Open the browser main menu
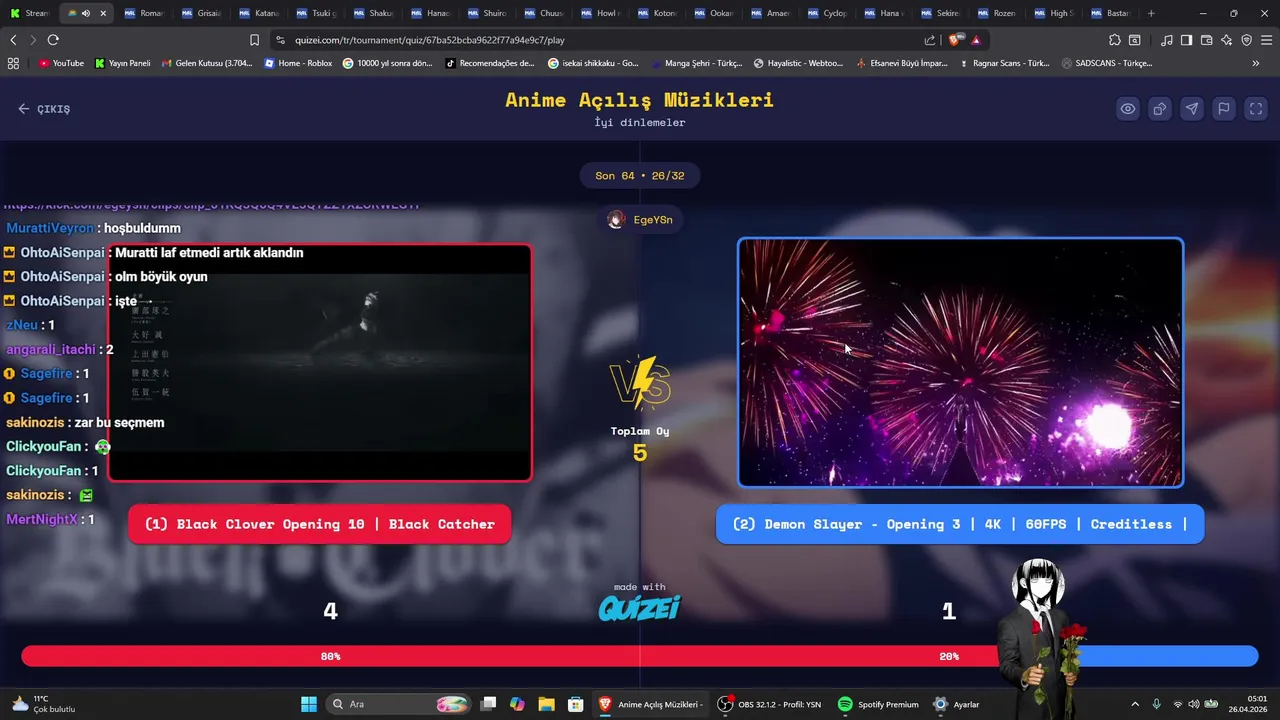The height and width of the screenshot is (720, 1280). pyautogui.click(x=1267, y=40)
